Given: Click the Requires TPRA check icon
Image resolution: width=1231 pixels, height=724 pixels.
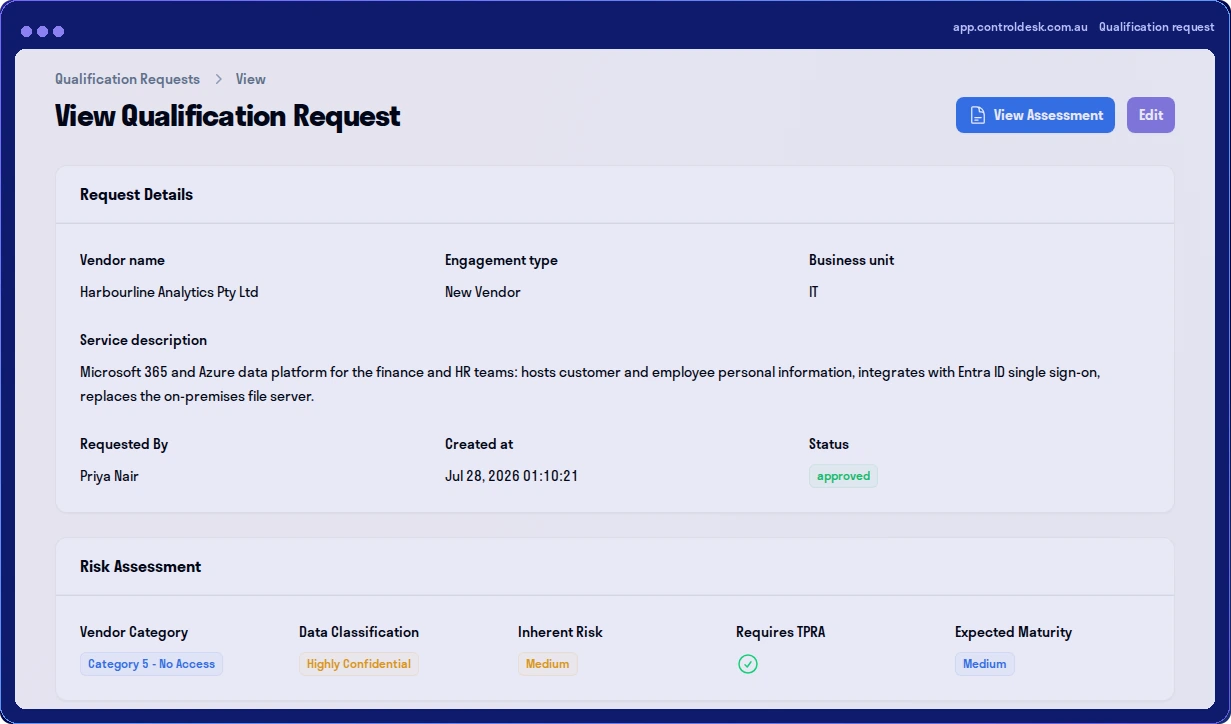Looking at the screenshot, I should (x=747, y=664).
